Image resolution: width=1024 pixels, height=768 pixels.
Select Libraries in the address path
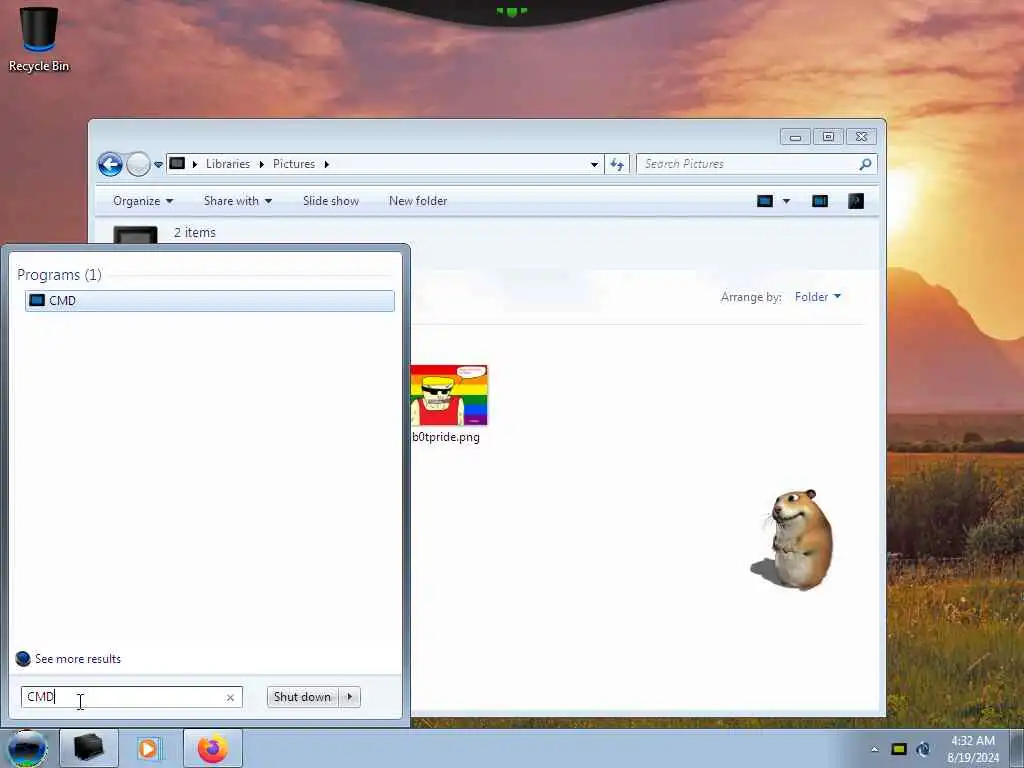pos(228,164)
